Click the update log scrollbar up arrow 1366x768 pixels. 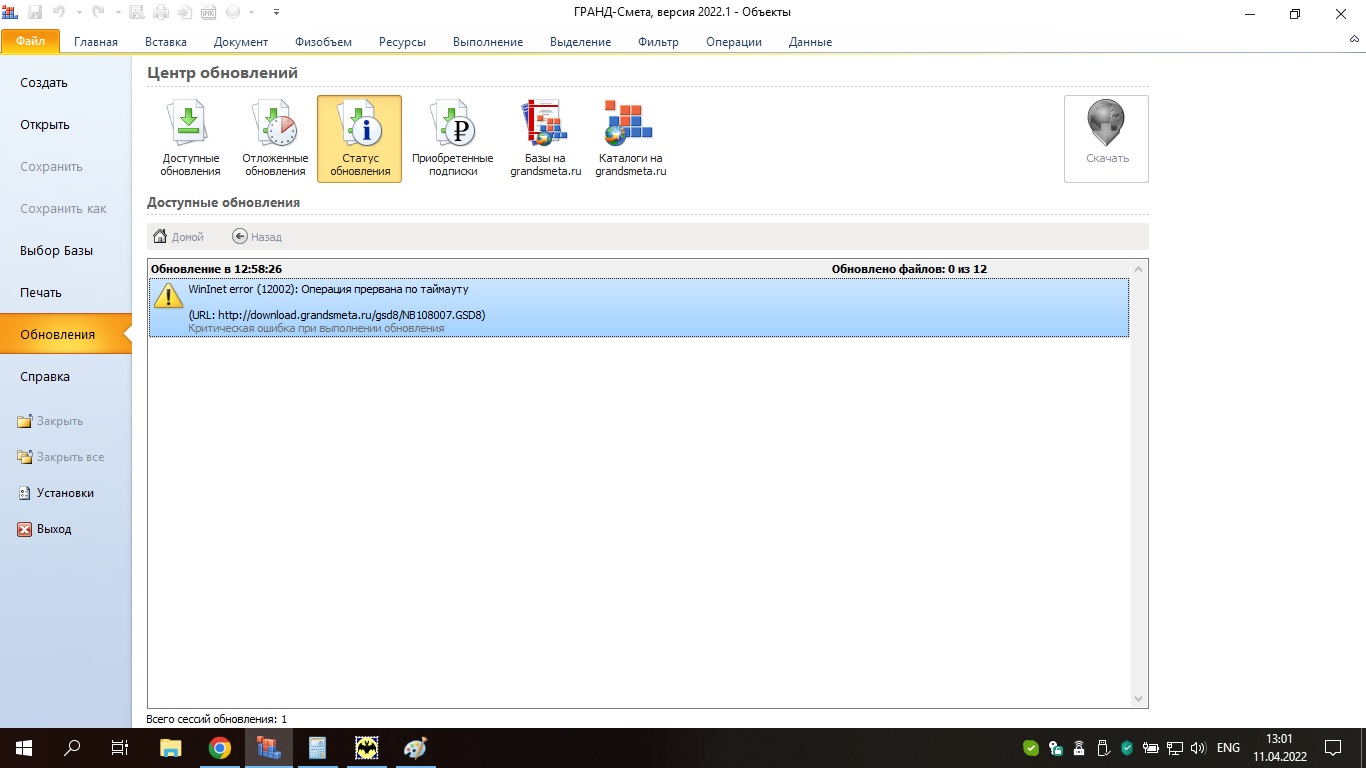click(x=1139, y=269)
